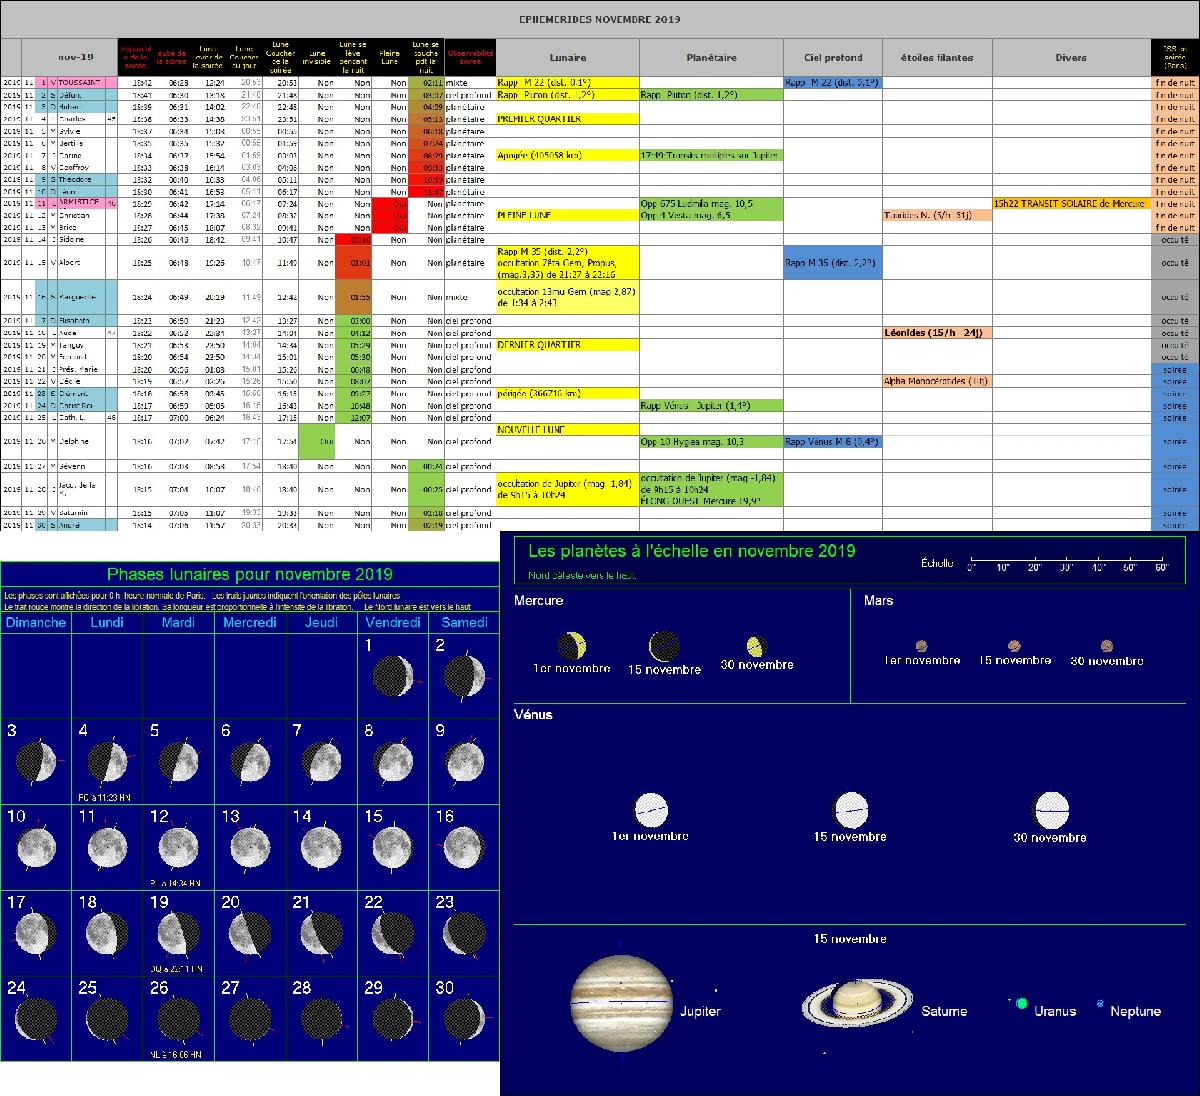Select the moon image on day 3

[x=36, y=760]
